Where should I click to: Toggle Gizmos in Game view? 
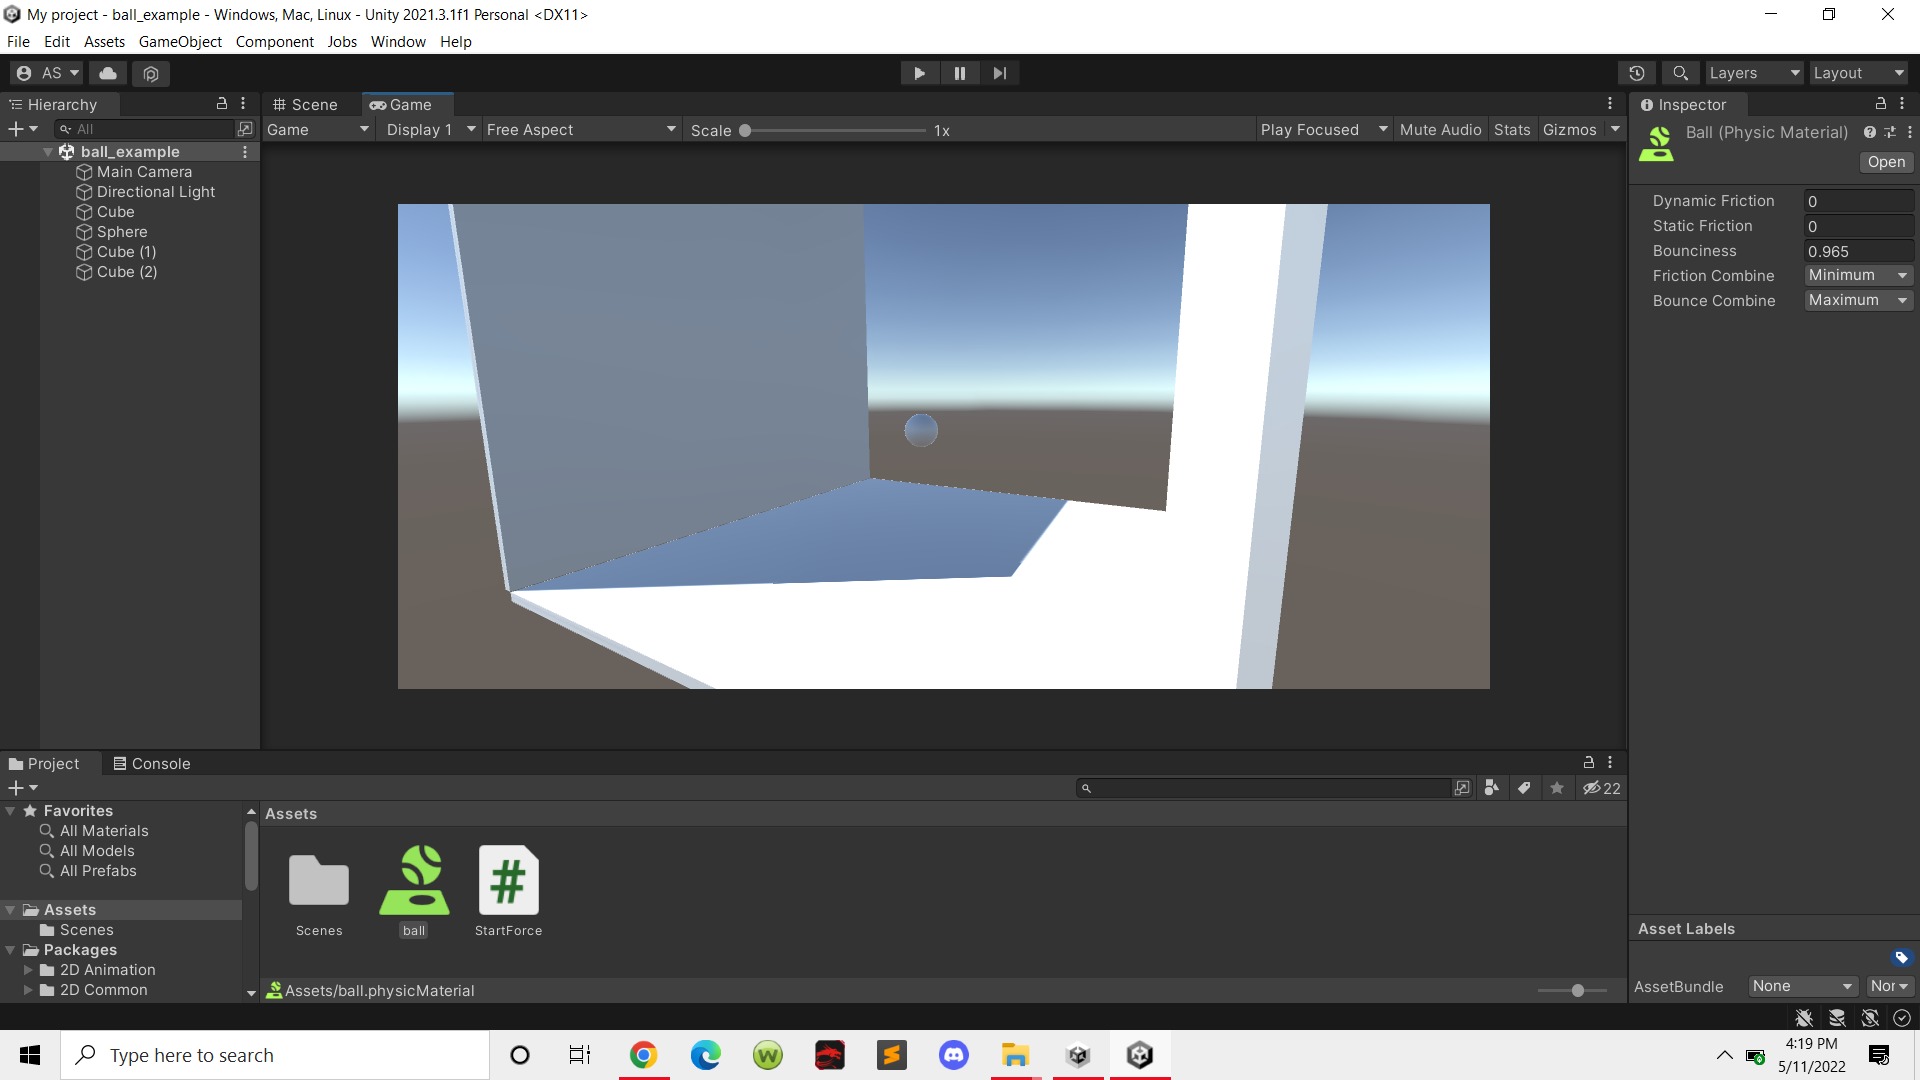pyautogui.click(x=1569, y=130)
